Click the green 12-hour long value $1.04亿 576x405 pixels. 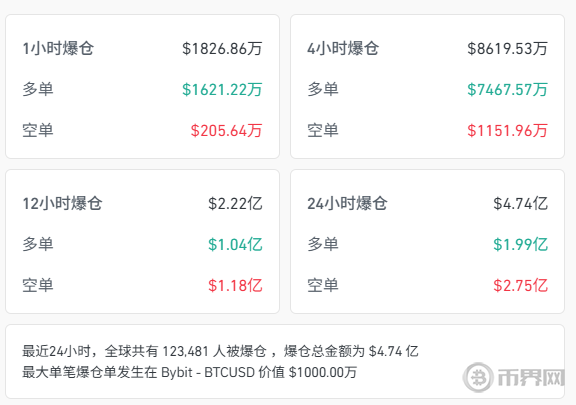coord(235,244)
